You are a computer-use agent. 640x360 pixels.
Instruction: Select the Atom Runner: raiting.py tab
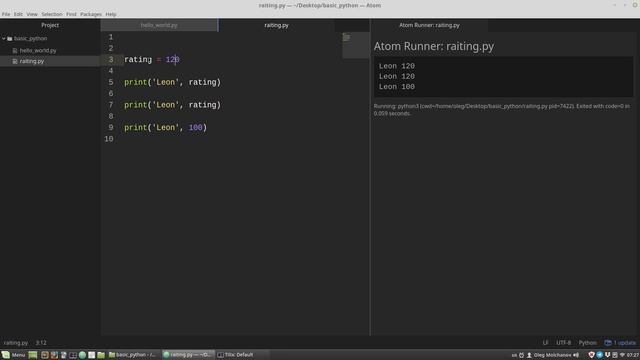pyautogui.click(x=429, y=25)
